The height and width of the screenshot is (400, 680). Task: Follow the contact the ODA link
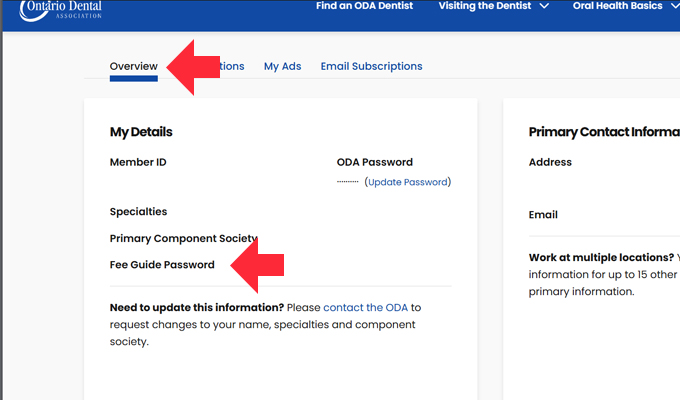pyautogui.click(x=366, y=308)
